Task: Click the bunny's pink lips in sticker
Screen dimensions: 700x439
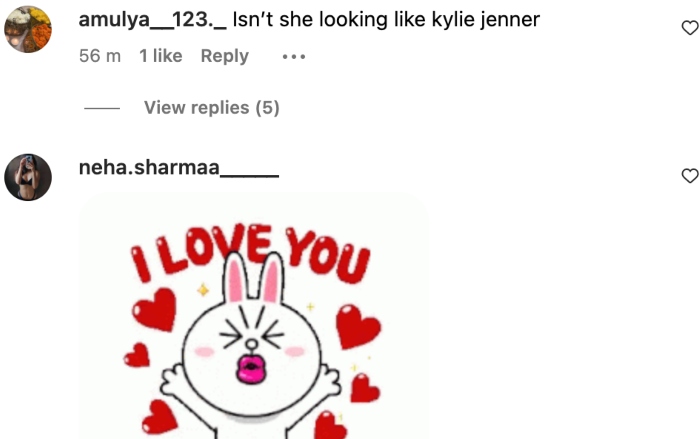Action: click(251, 368)
